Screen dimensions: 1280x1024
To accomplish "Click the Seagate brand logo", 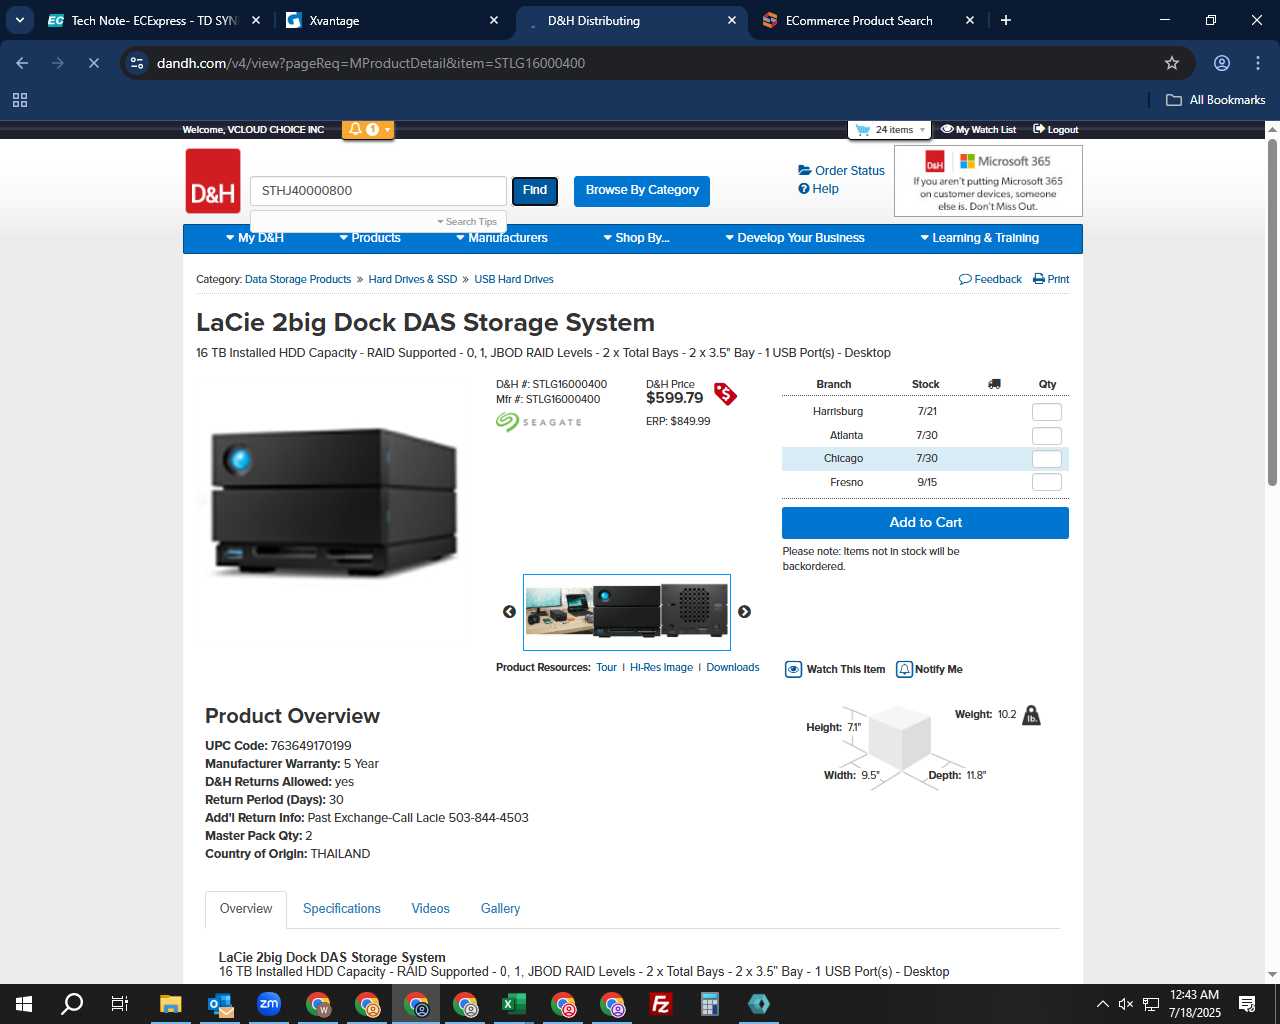I will [x=539, y=422].
